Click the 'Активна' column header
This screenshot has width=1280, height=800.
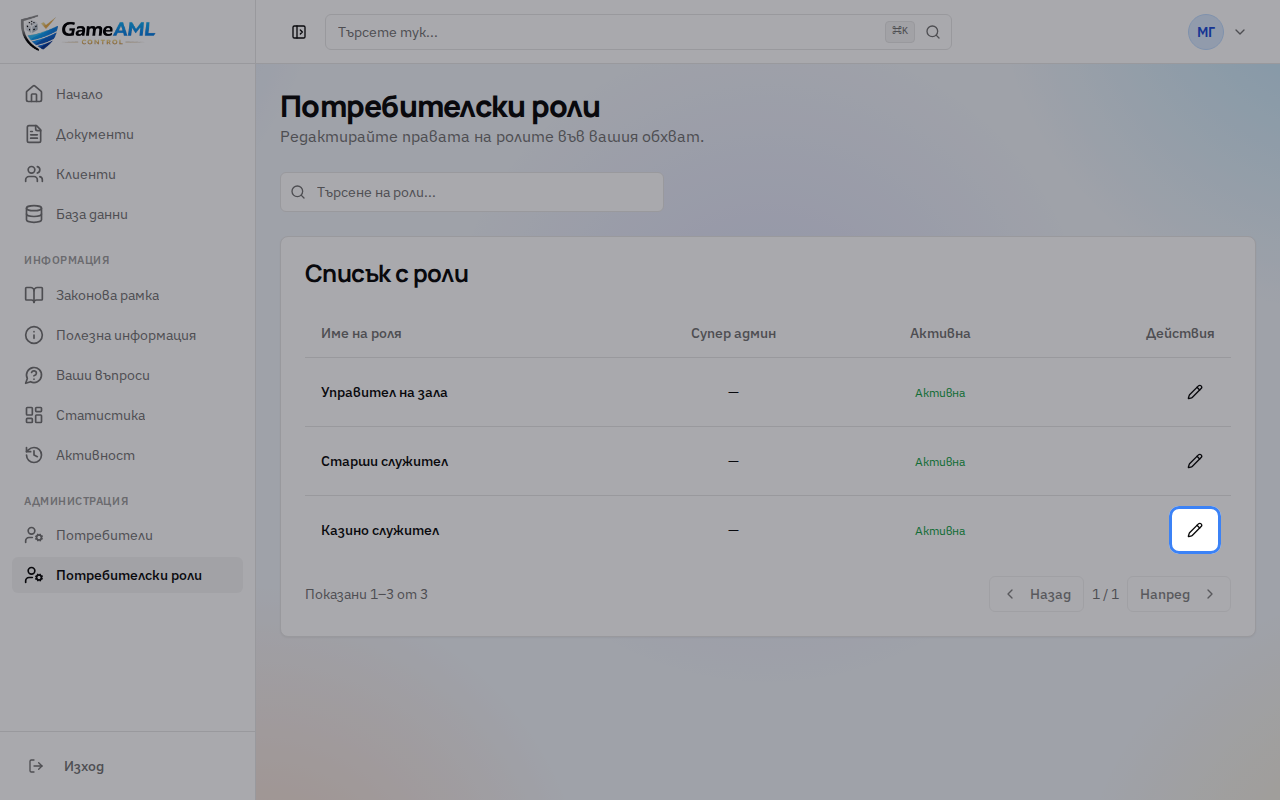point(940,333)
